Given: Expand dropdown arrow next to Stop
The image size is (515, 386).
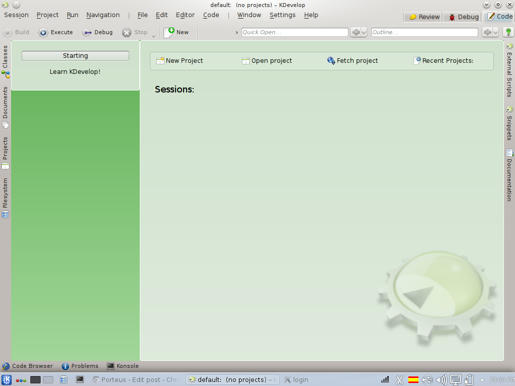Looking at the screenshot, I should point(154,35).
